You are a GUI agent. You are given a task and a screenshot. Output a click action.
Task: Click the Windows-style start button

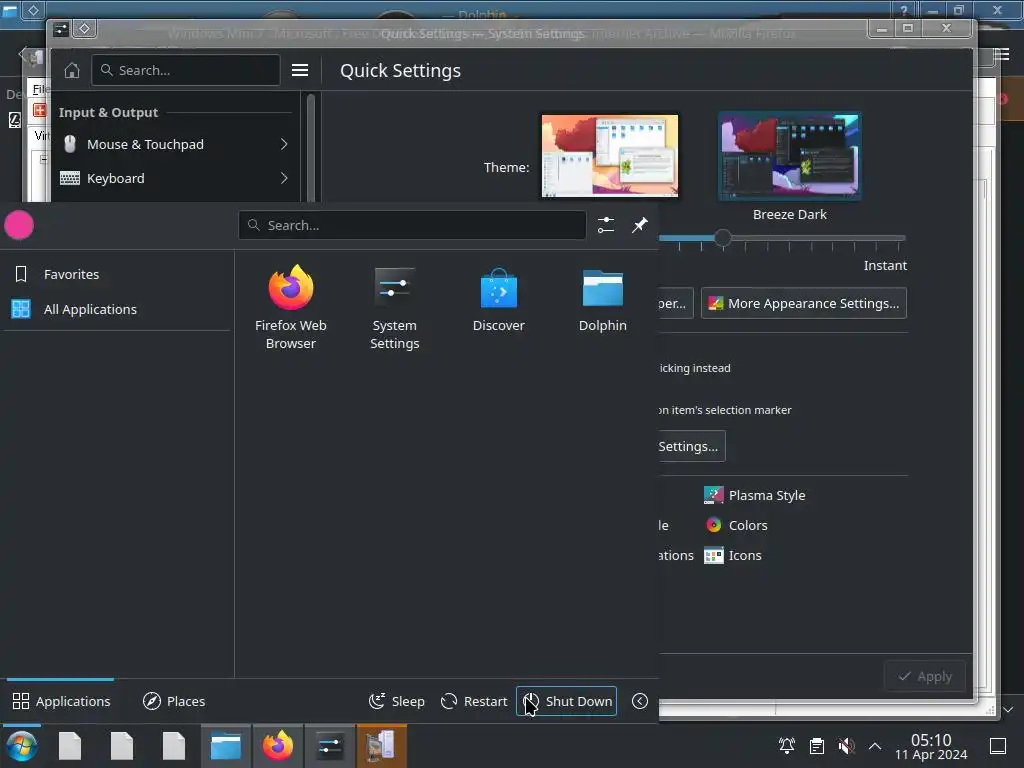click(x=22, y=746)
